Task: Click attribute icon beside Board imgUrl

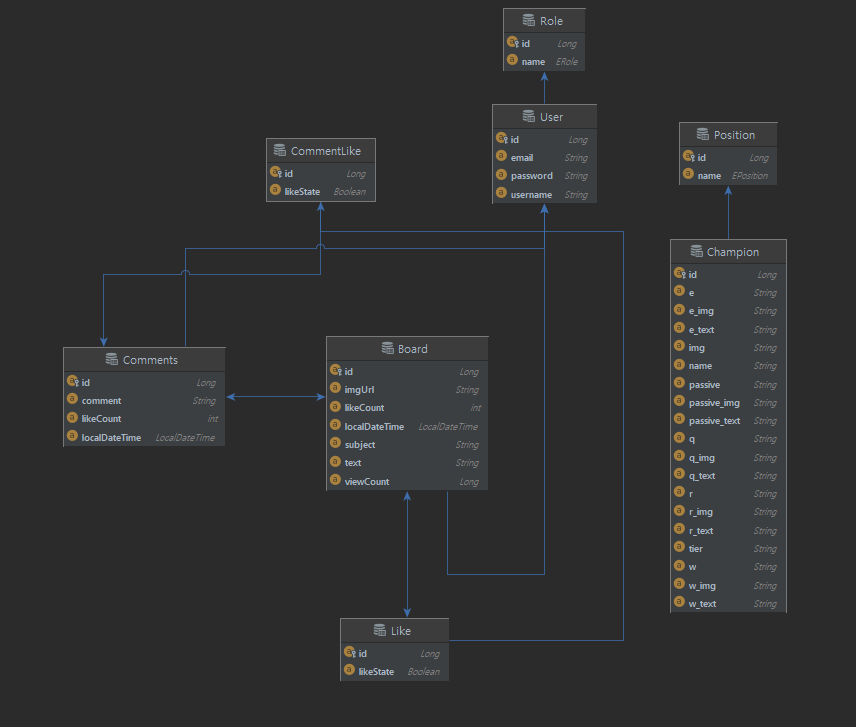Action: point(335,388)
